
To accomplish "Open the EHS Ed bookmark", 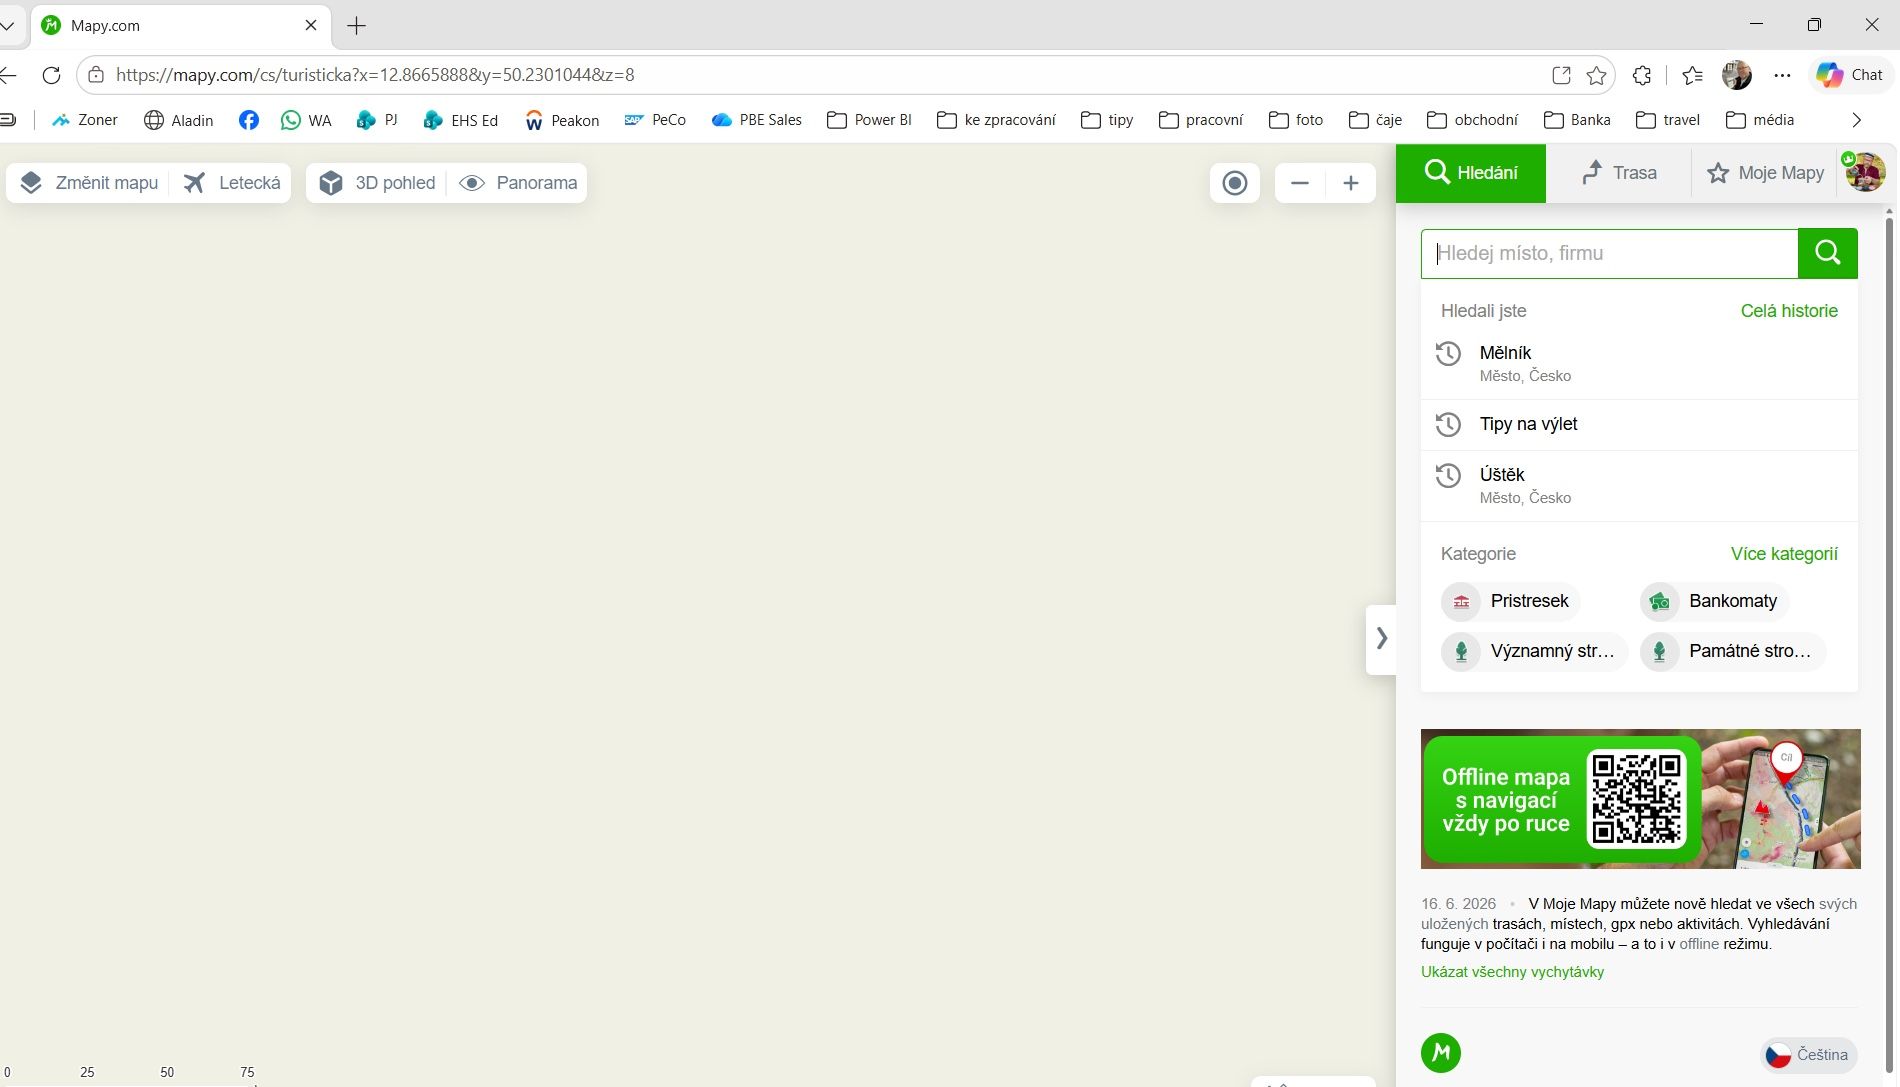I will [x=460, y=120].
